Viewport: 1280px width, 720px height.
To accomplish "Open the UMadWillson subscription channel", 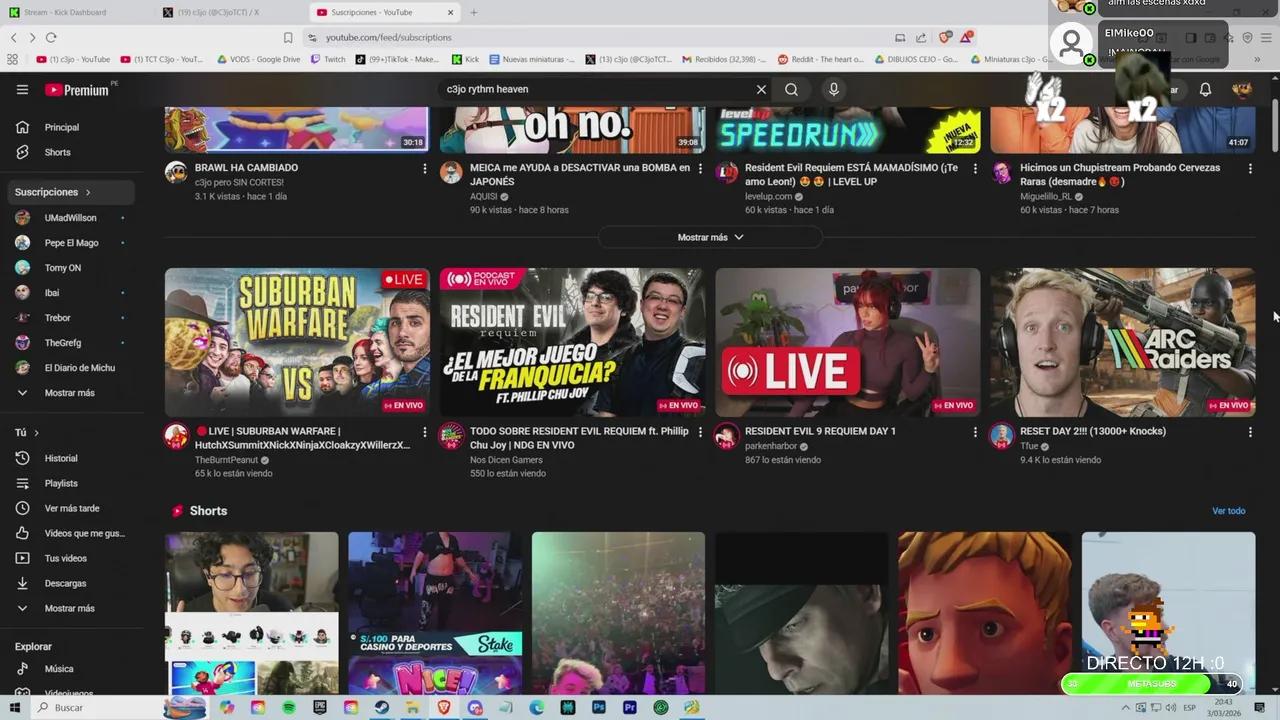I will [69, 218].
